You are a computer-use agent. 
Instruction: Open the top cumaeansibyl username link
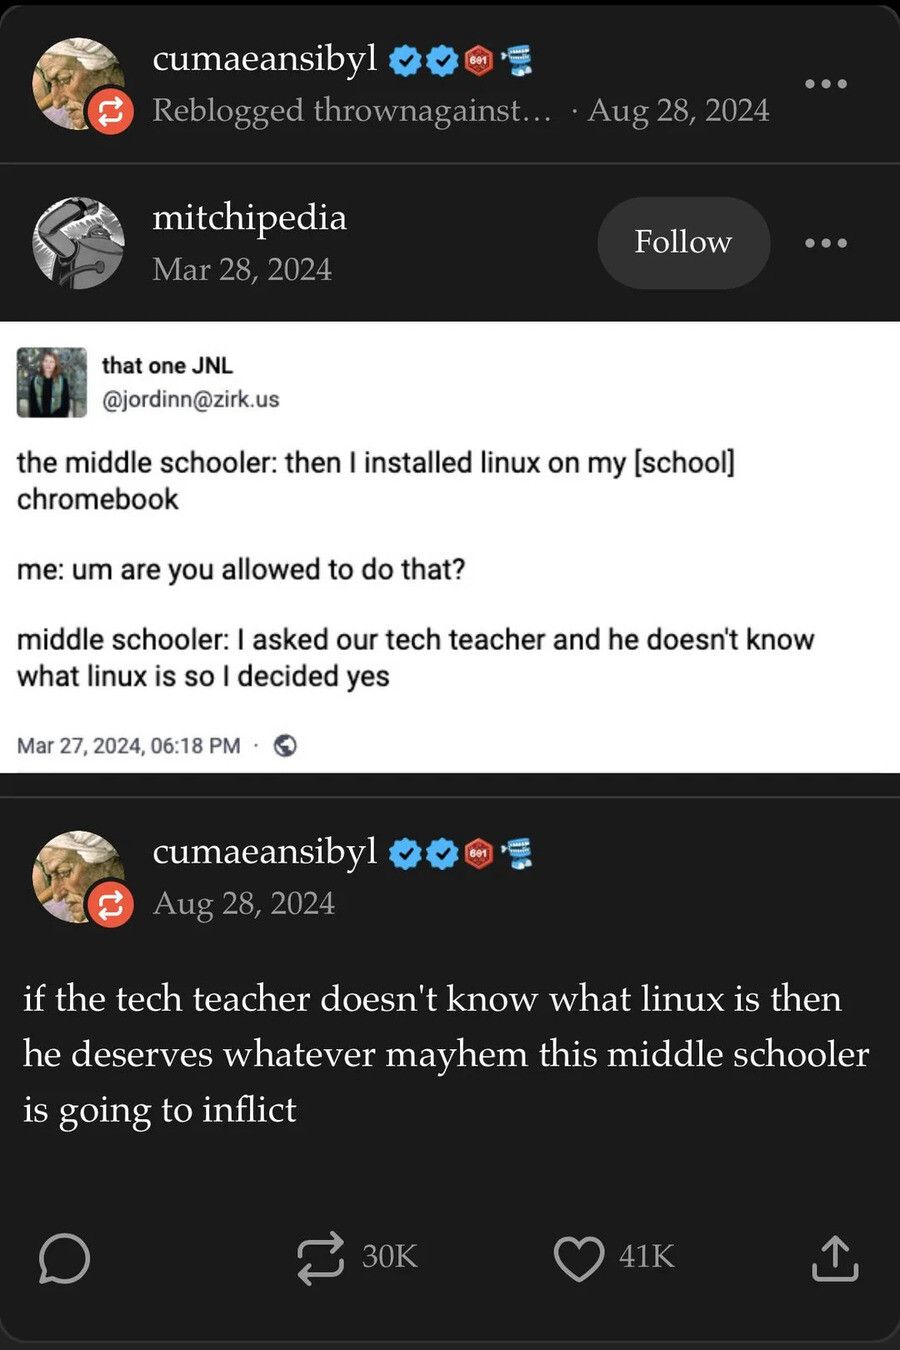tap(265, 59)
